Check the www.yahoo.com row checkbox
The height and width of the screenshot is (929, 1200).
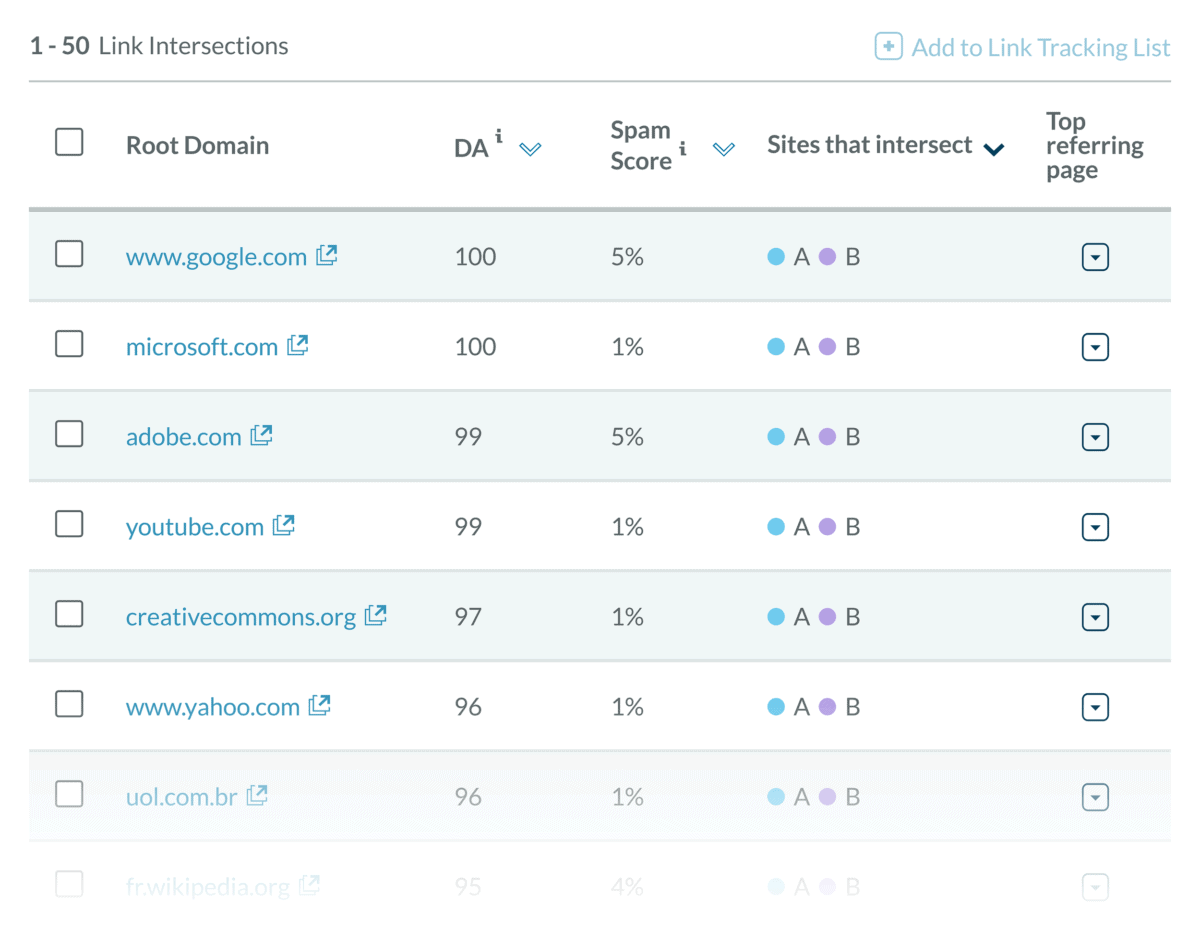69,704
